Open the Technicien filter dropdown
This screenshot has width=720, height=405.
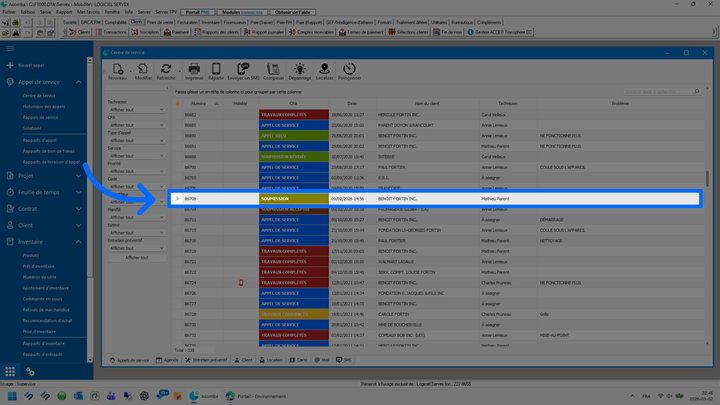pyautogui.click(x=136, y=110)
